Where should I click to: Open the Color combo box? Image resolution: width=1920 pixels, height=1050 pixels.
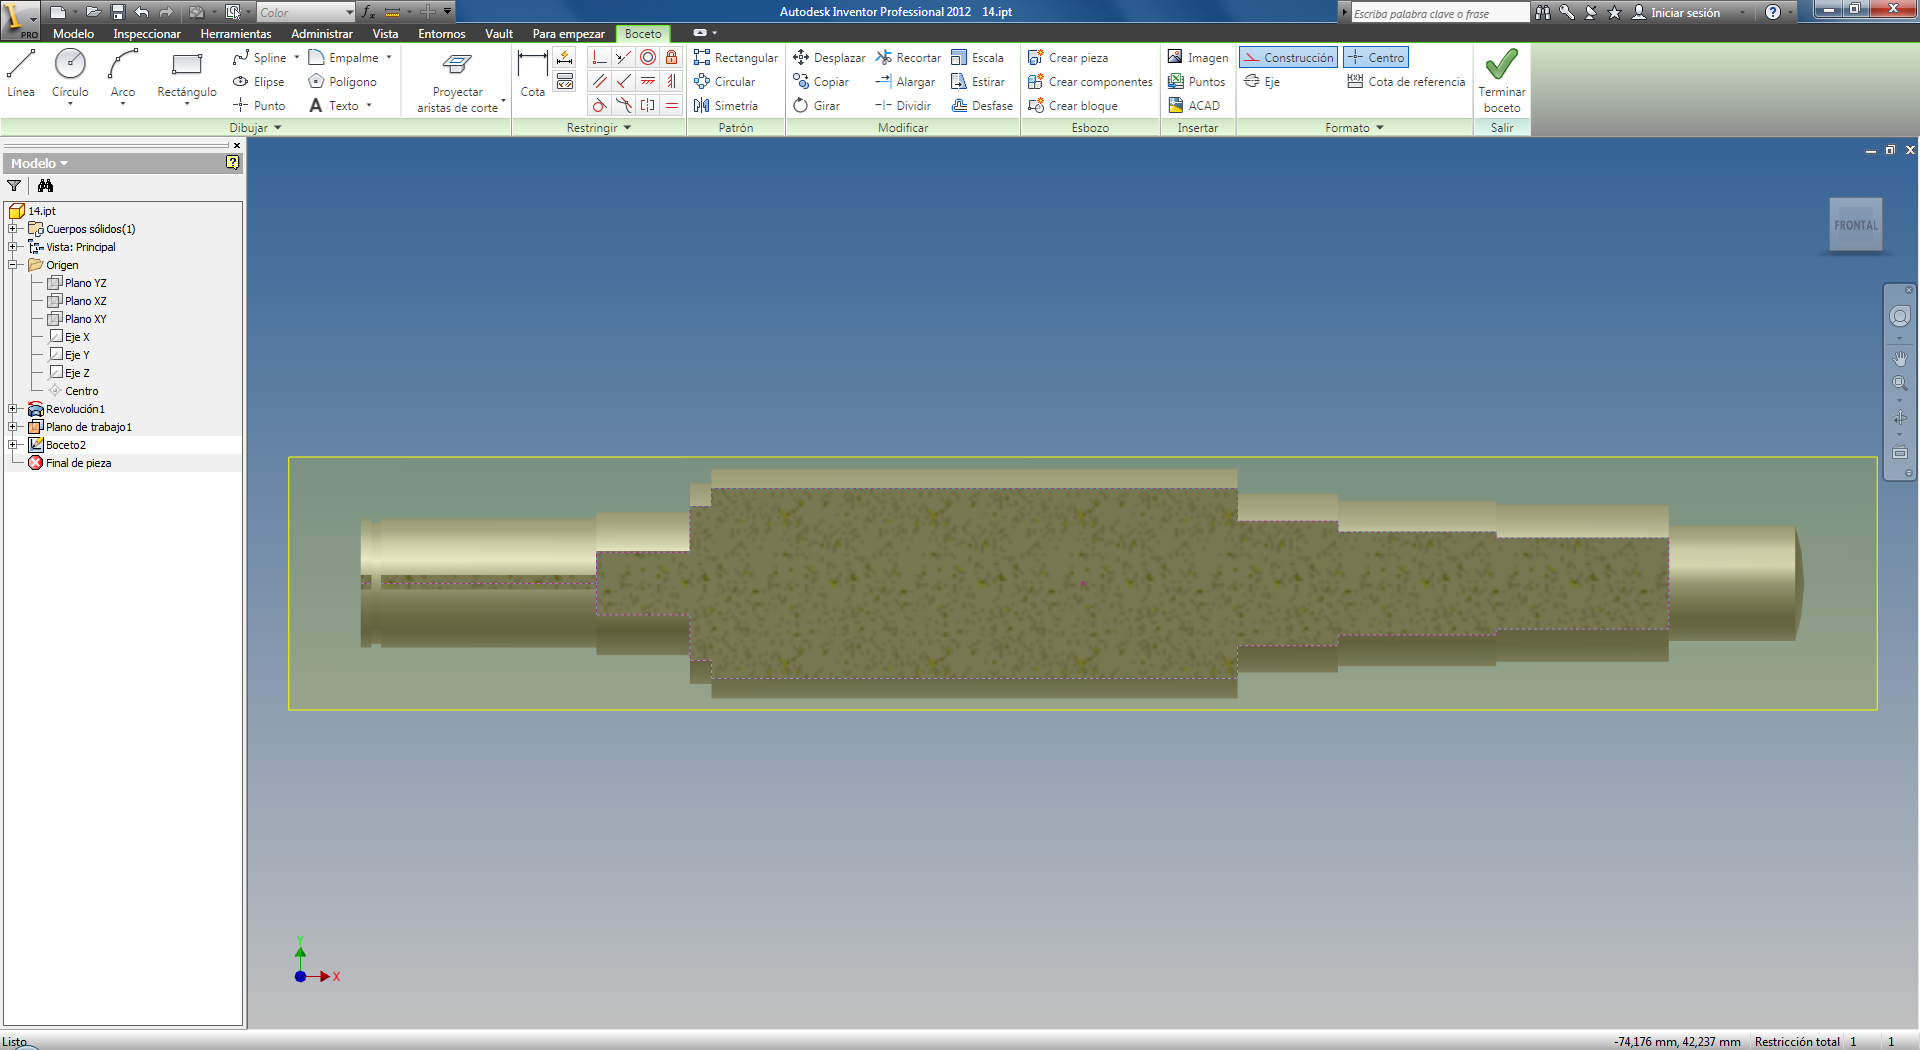click(x=306, y=12)
